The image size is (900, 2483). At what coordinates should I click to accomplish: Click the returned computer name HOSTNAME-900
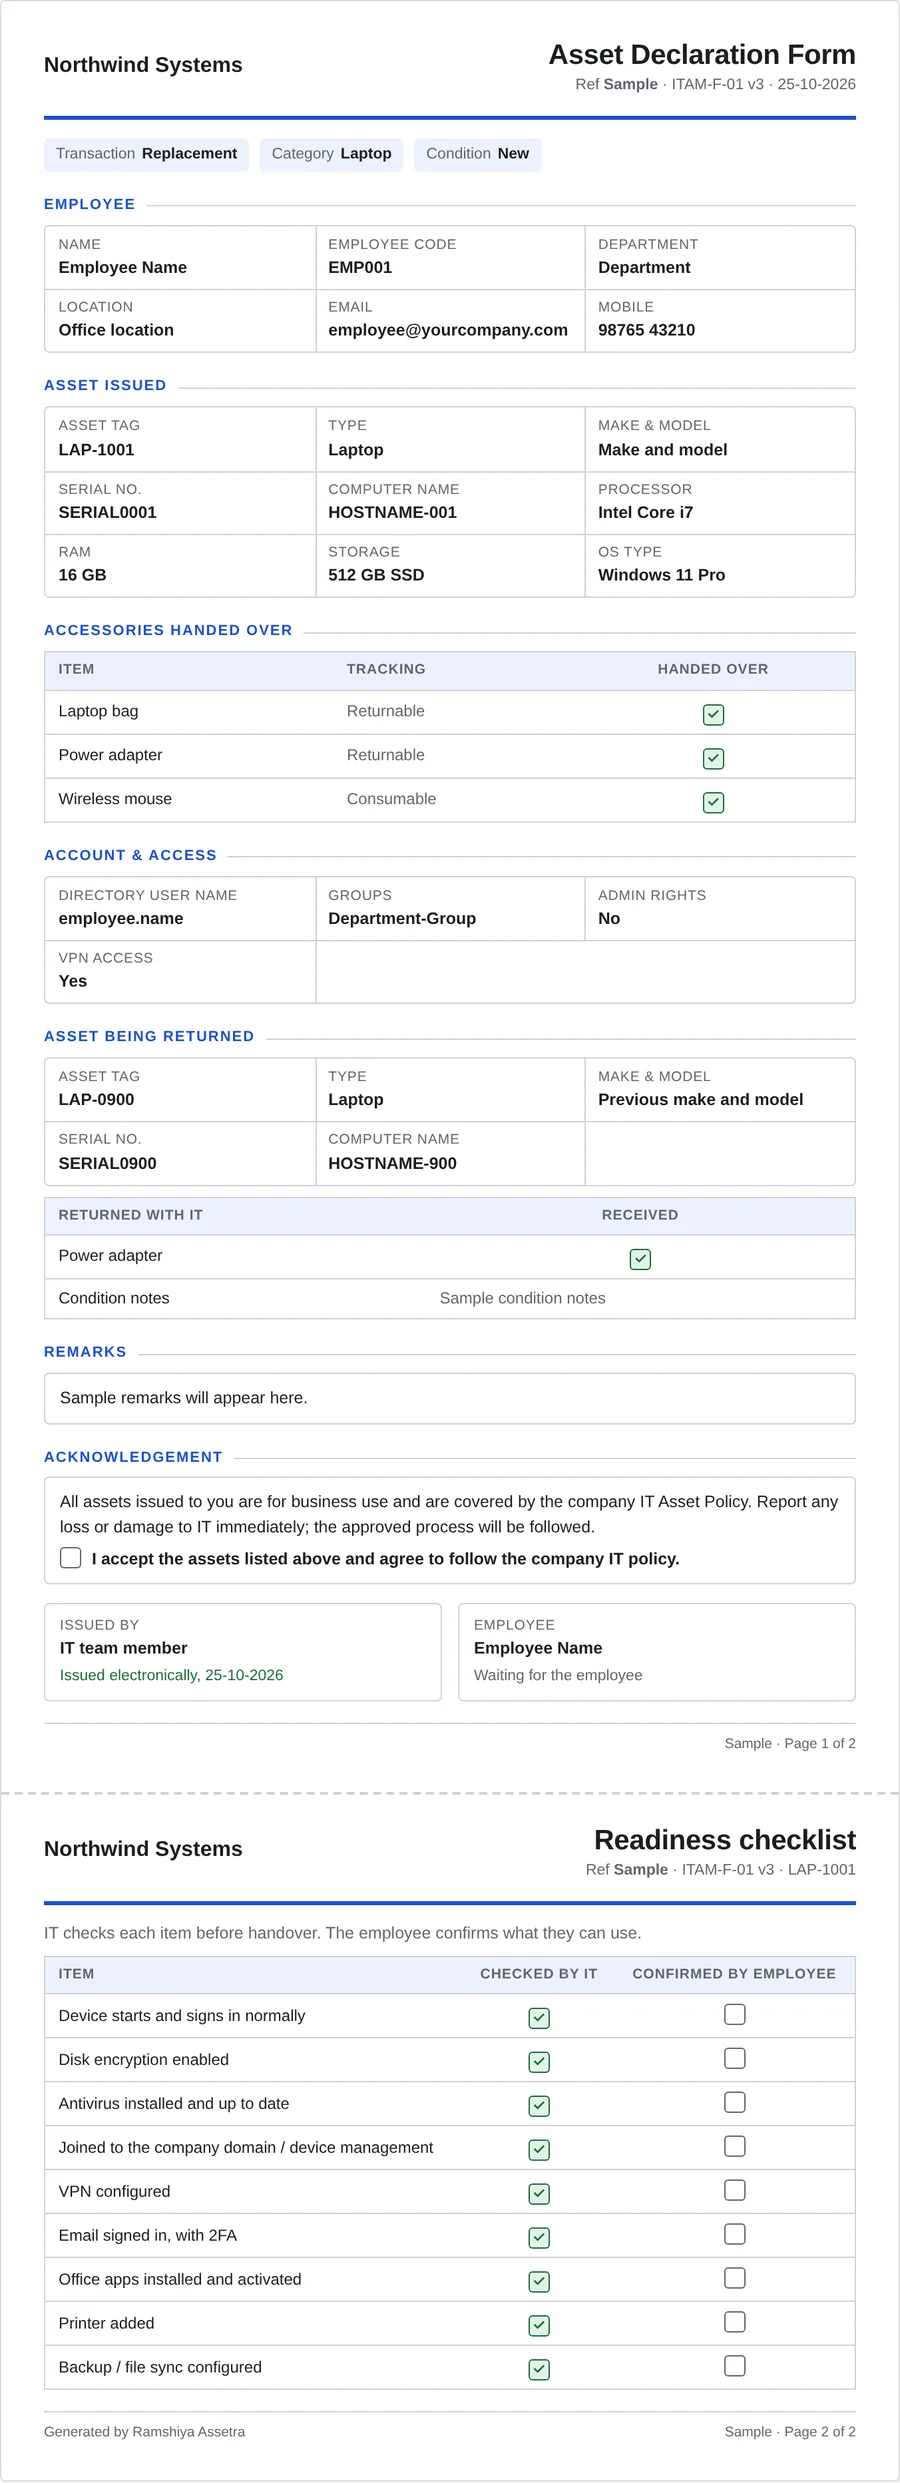coord(392,1164)
